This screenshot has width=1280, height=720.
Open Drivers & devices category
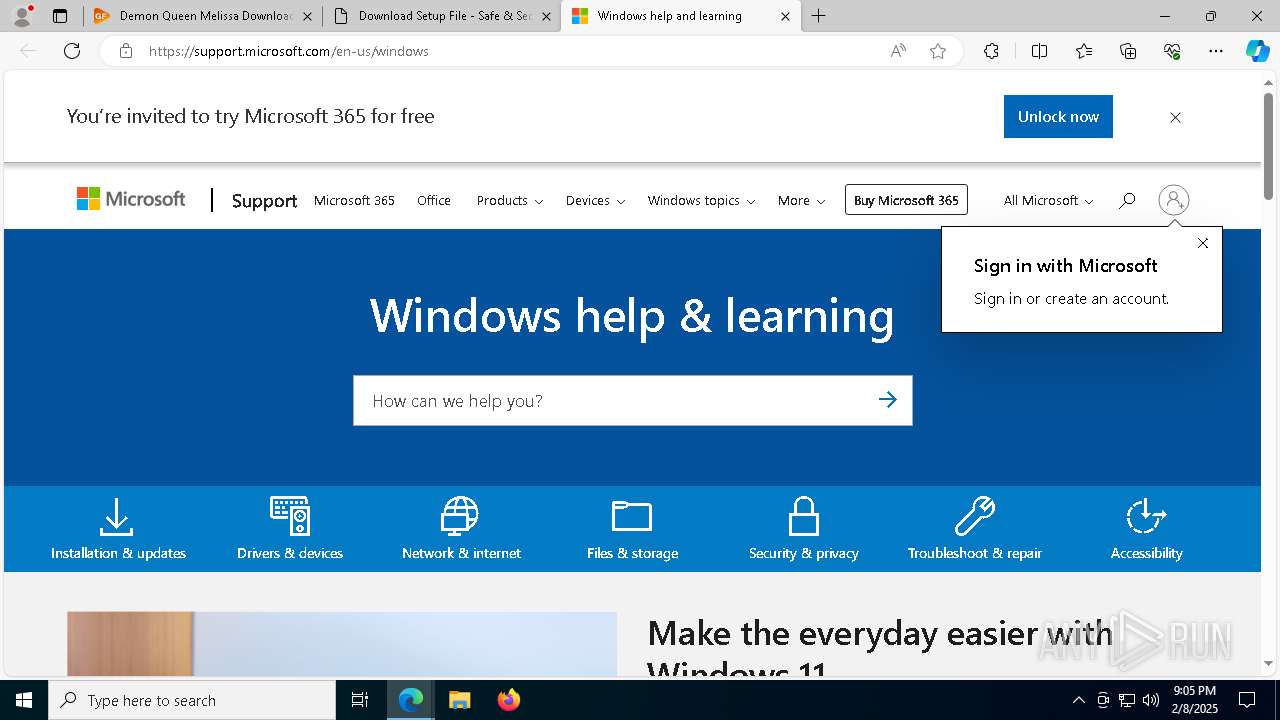pyautogui.click(x=290, y=529)
